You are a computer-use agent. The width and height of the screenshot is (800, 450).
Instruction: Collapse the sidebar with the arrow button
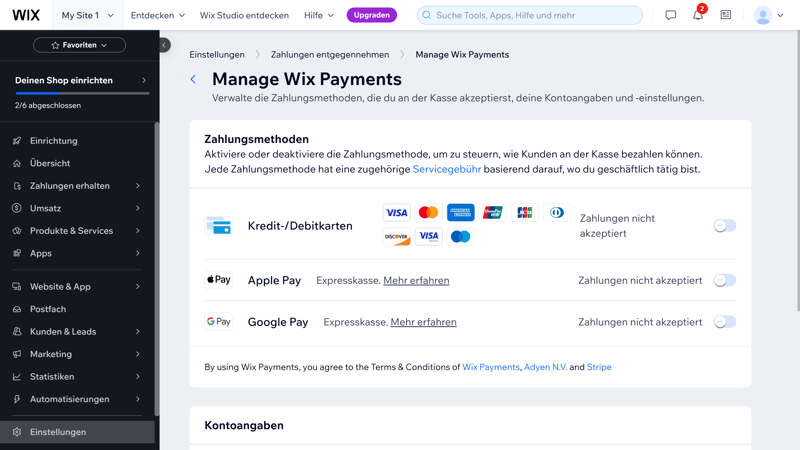[x=164, y=45]
